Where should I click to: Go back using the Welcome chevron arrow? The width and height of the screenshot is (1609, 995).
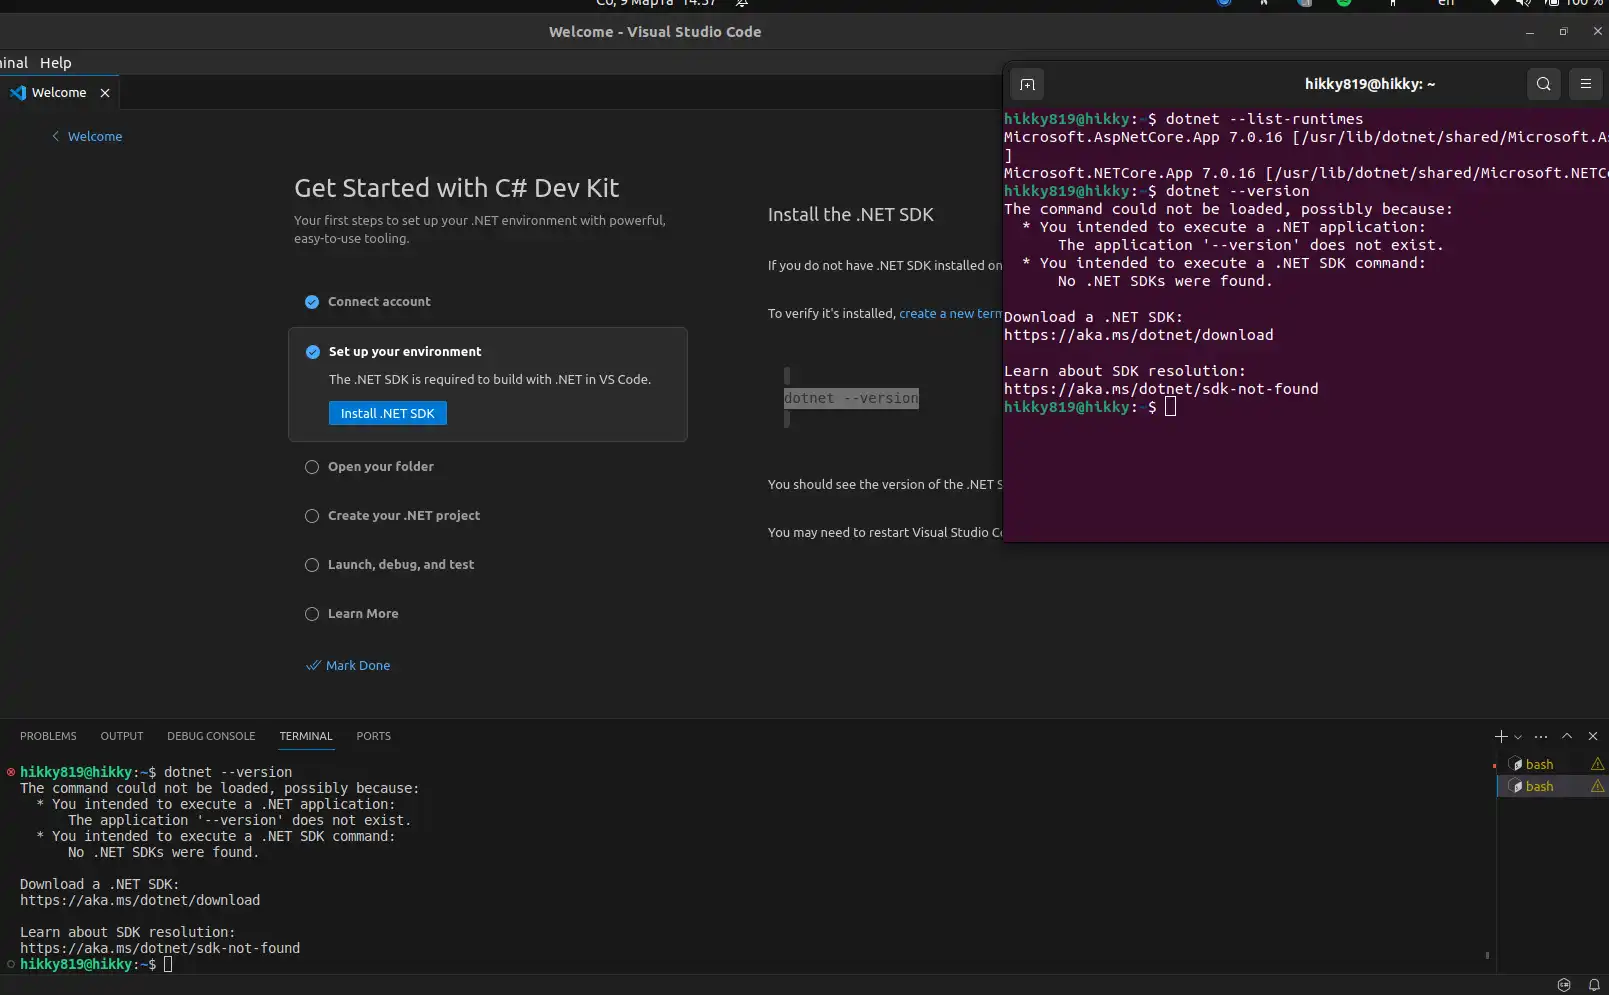[x=56, y=136]
